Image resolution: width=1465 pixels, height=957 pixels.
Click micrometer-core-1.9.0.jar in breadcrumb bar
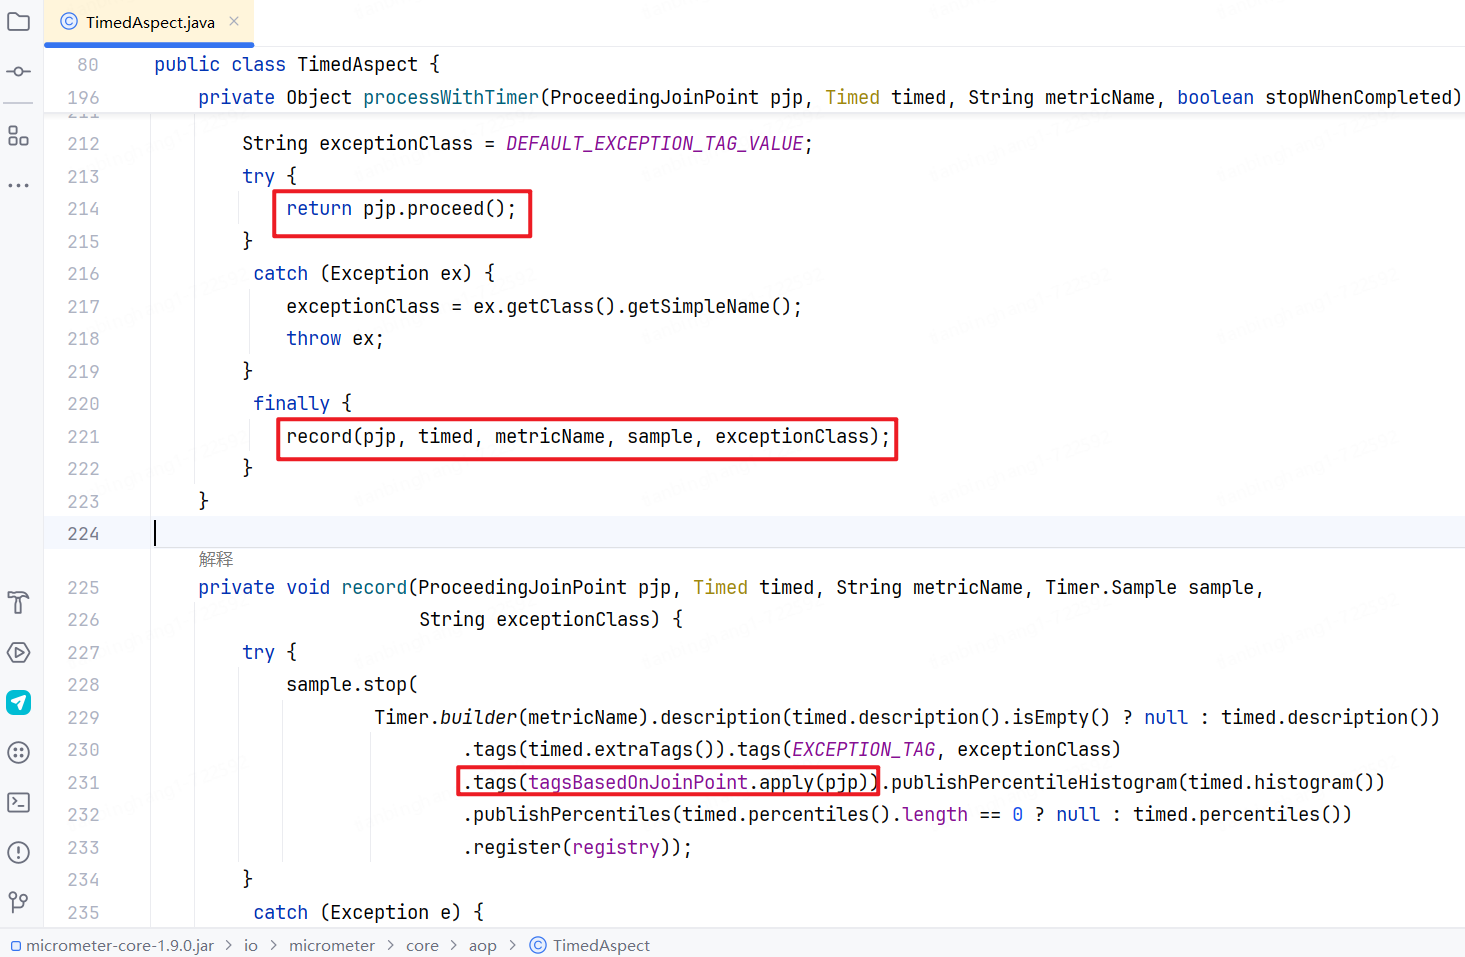(x=119, y=945)
